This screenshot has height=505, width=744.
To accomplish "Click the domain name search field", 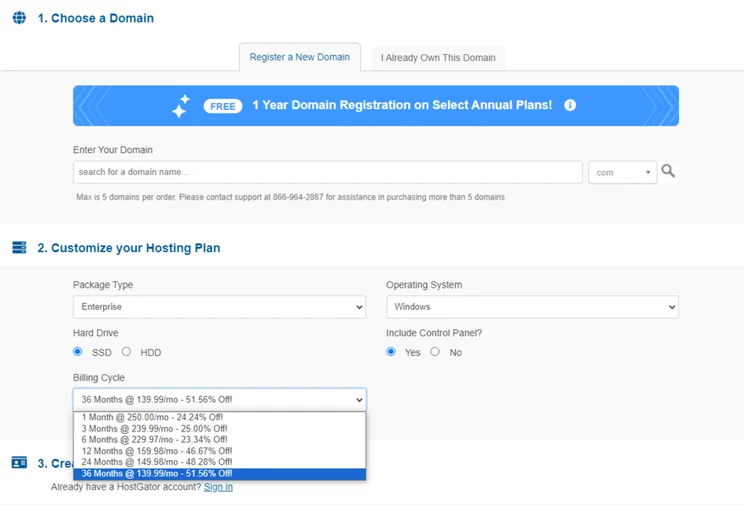I will [328, 172].
